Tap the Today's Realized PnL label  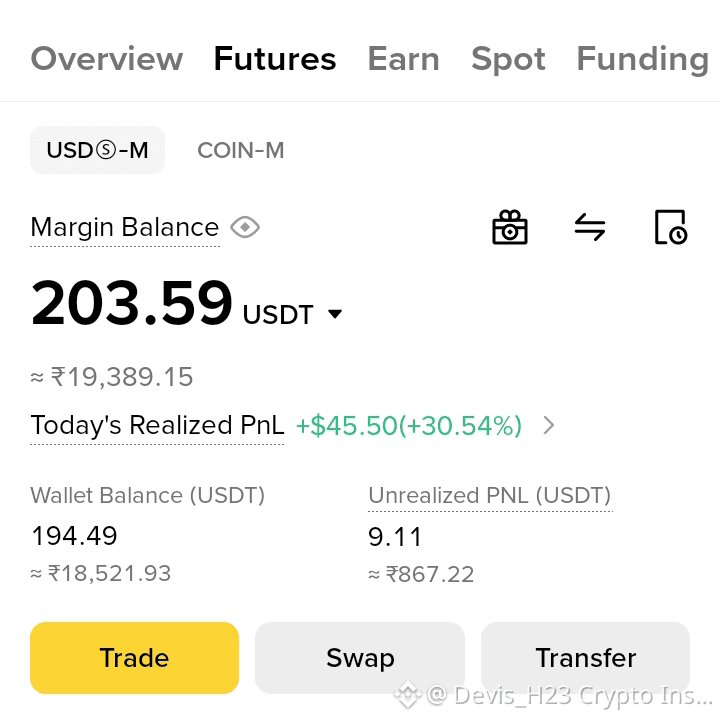click(x=157, y=425)
